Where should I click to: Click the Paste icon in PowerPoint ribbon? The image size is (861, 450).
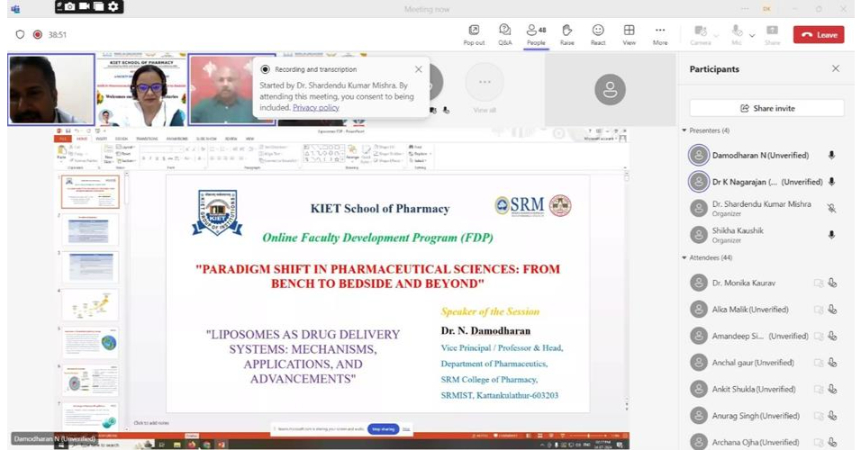[x=62, y=153]
